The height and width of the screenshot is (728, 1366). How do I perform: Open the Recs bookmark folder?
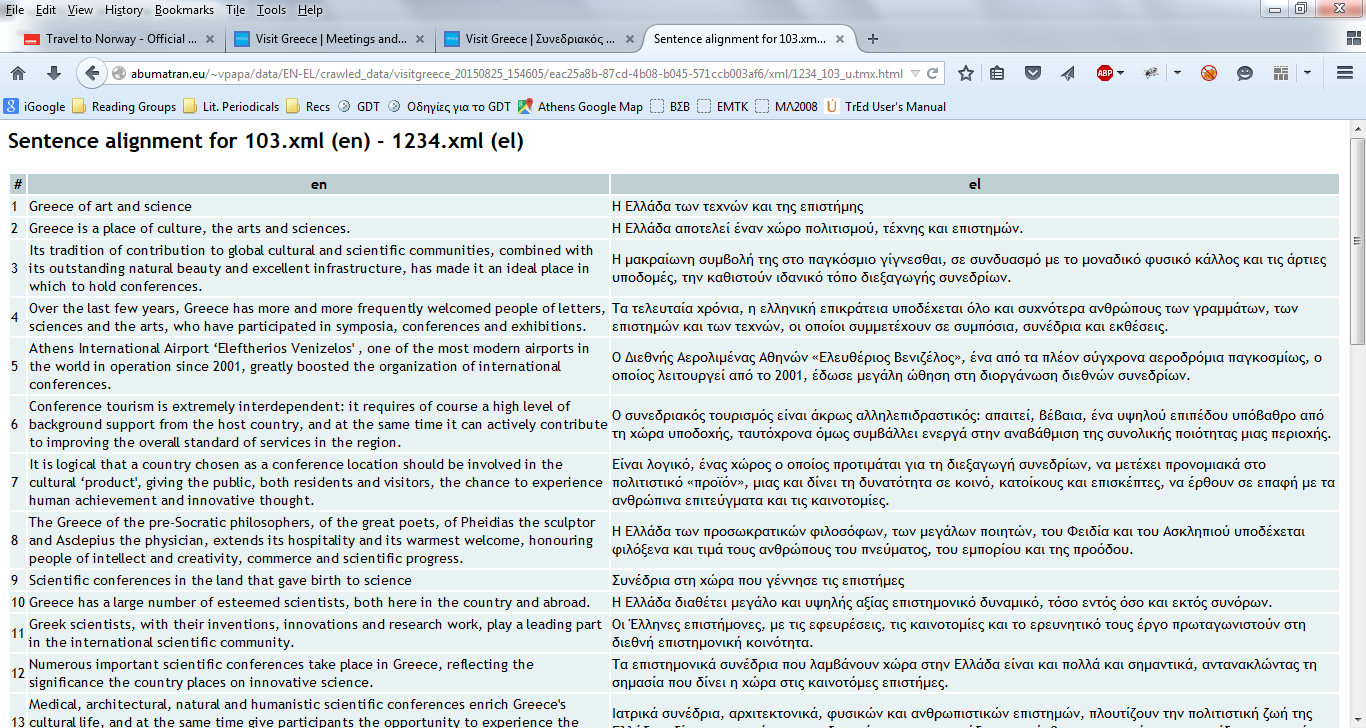(308, 106)
